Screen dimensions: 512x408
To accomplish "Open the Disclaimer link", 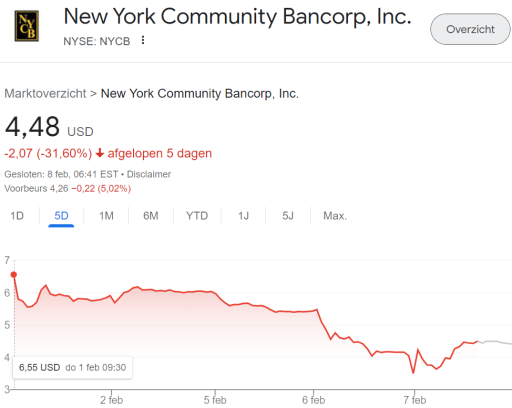I will tap(149, 174).
